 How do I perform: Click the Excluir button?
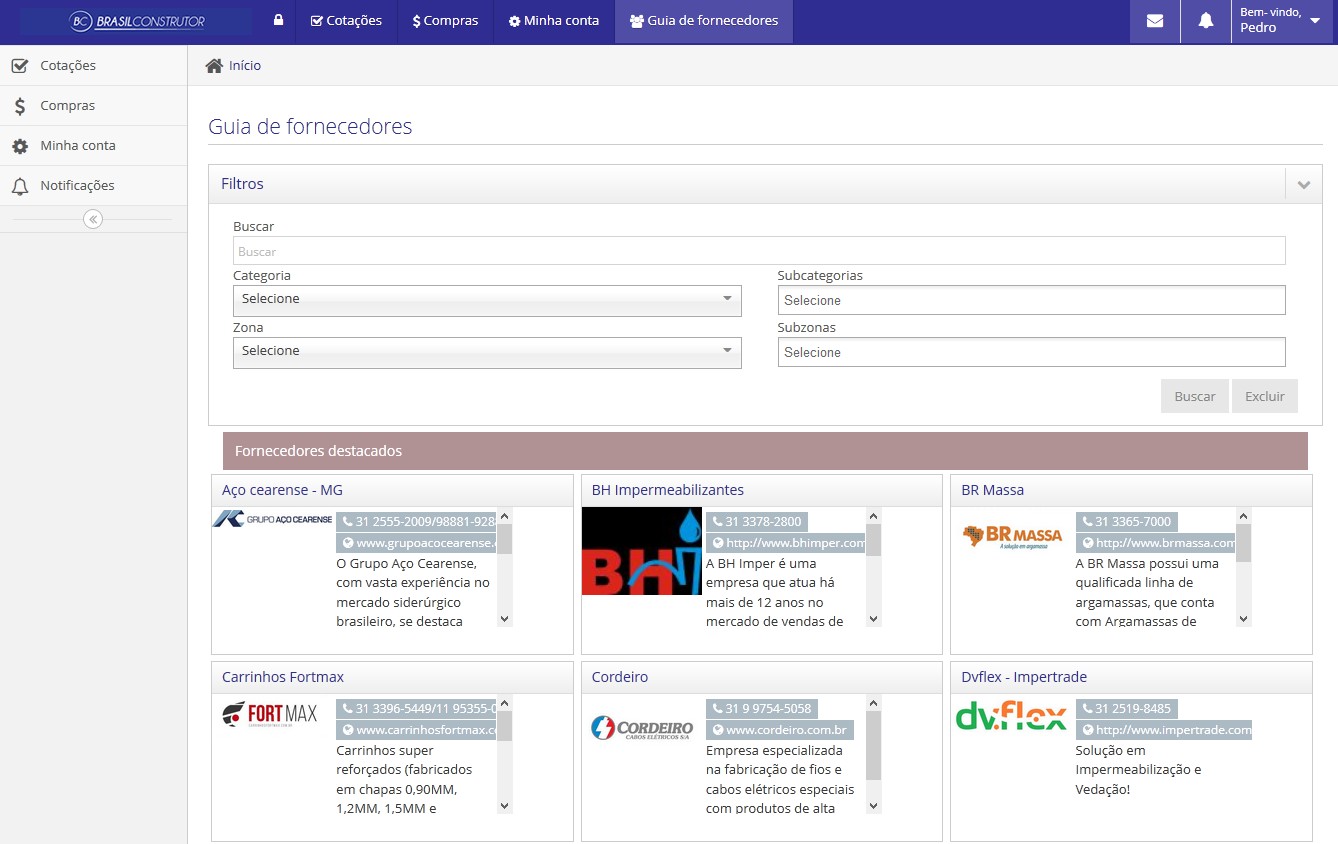(1265, 396)
